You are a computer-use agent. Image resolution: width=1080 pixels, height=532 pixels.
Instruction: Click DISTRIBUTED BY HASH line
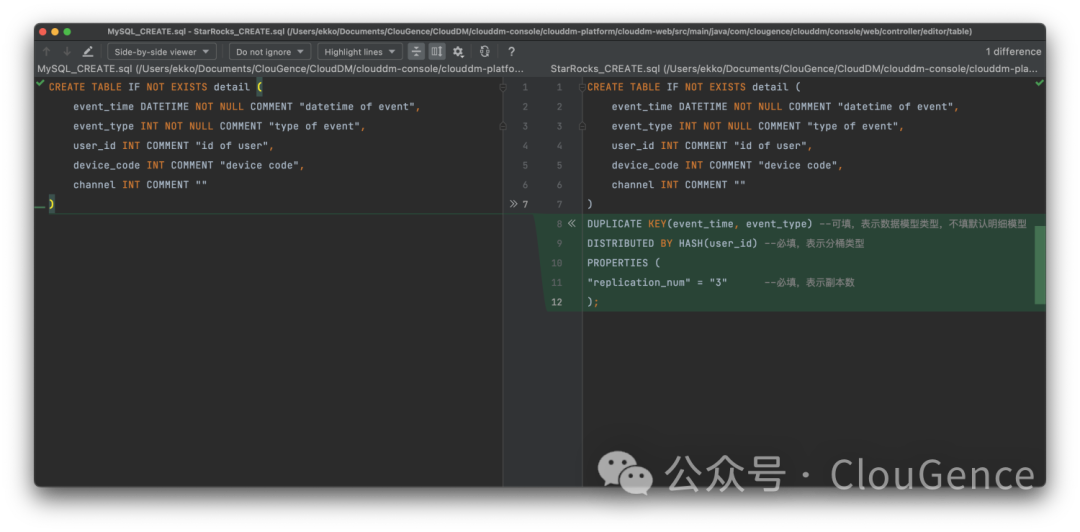(x=725, y=243)
